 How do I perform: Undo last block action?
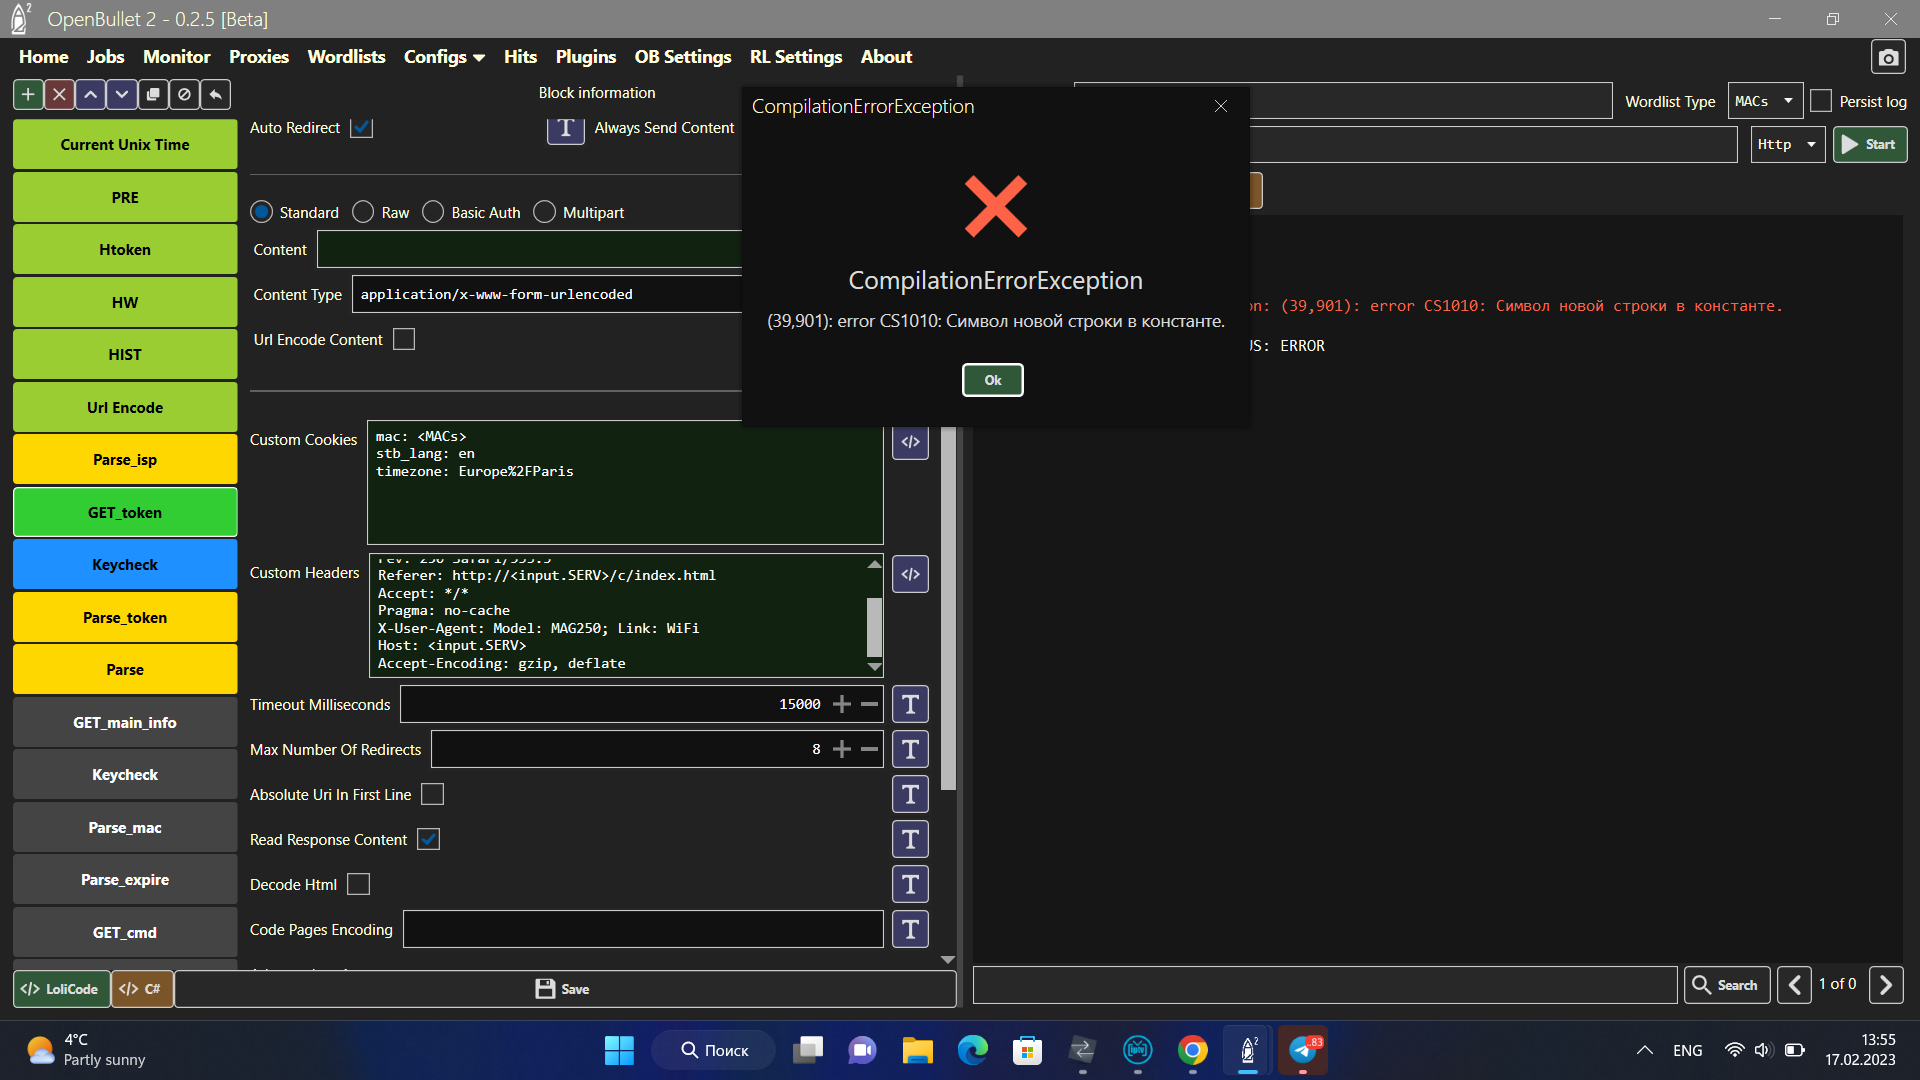(x=215, y=94)
